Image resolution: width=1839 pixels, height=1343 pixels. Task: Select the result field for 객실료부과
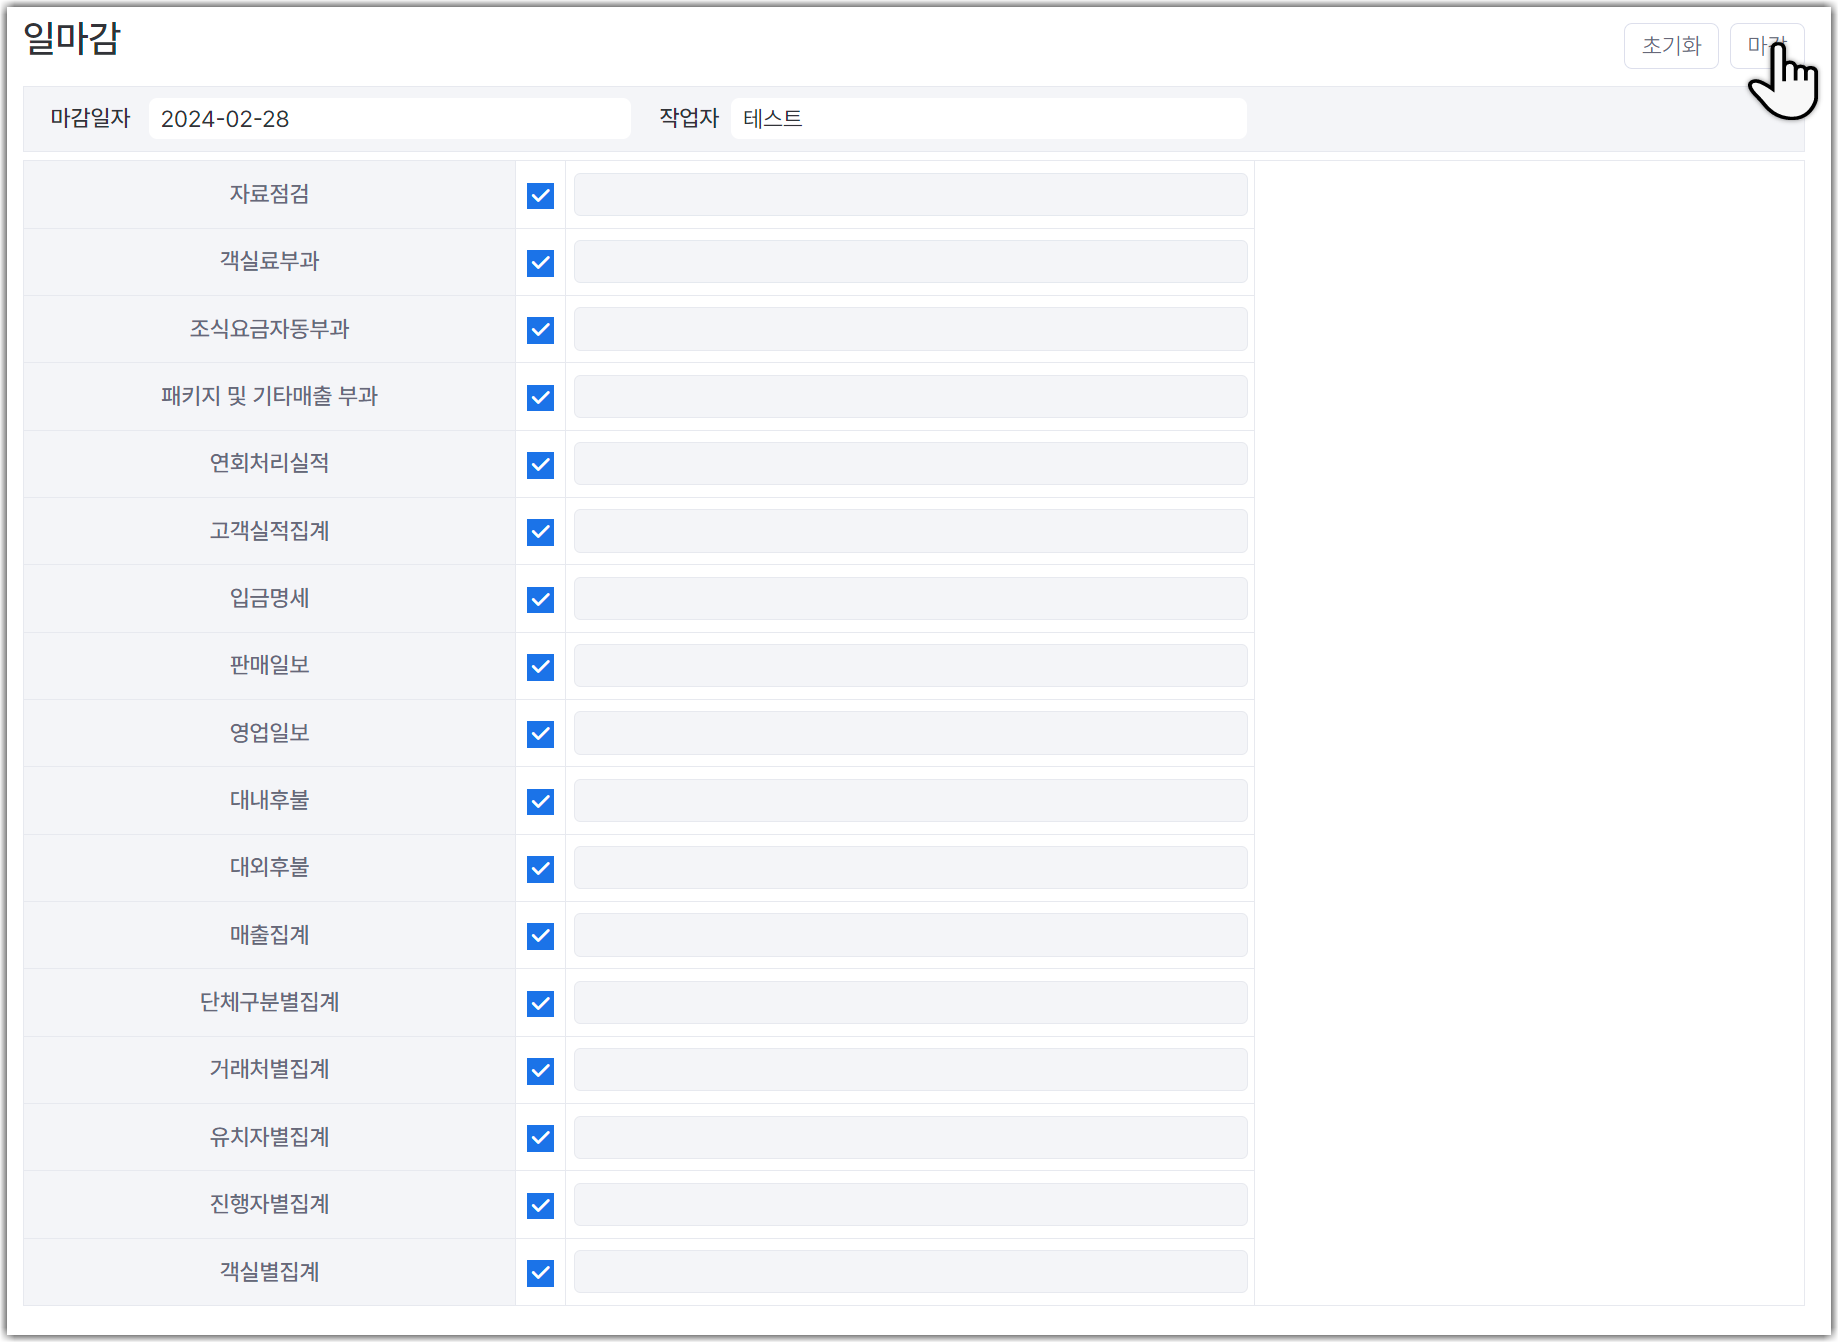click(910, 262)
